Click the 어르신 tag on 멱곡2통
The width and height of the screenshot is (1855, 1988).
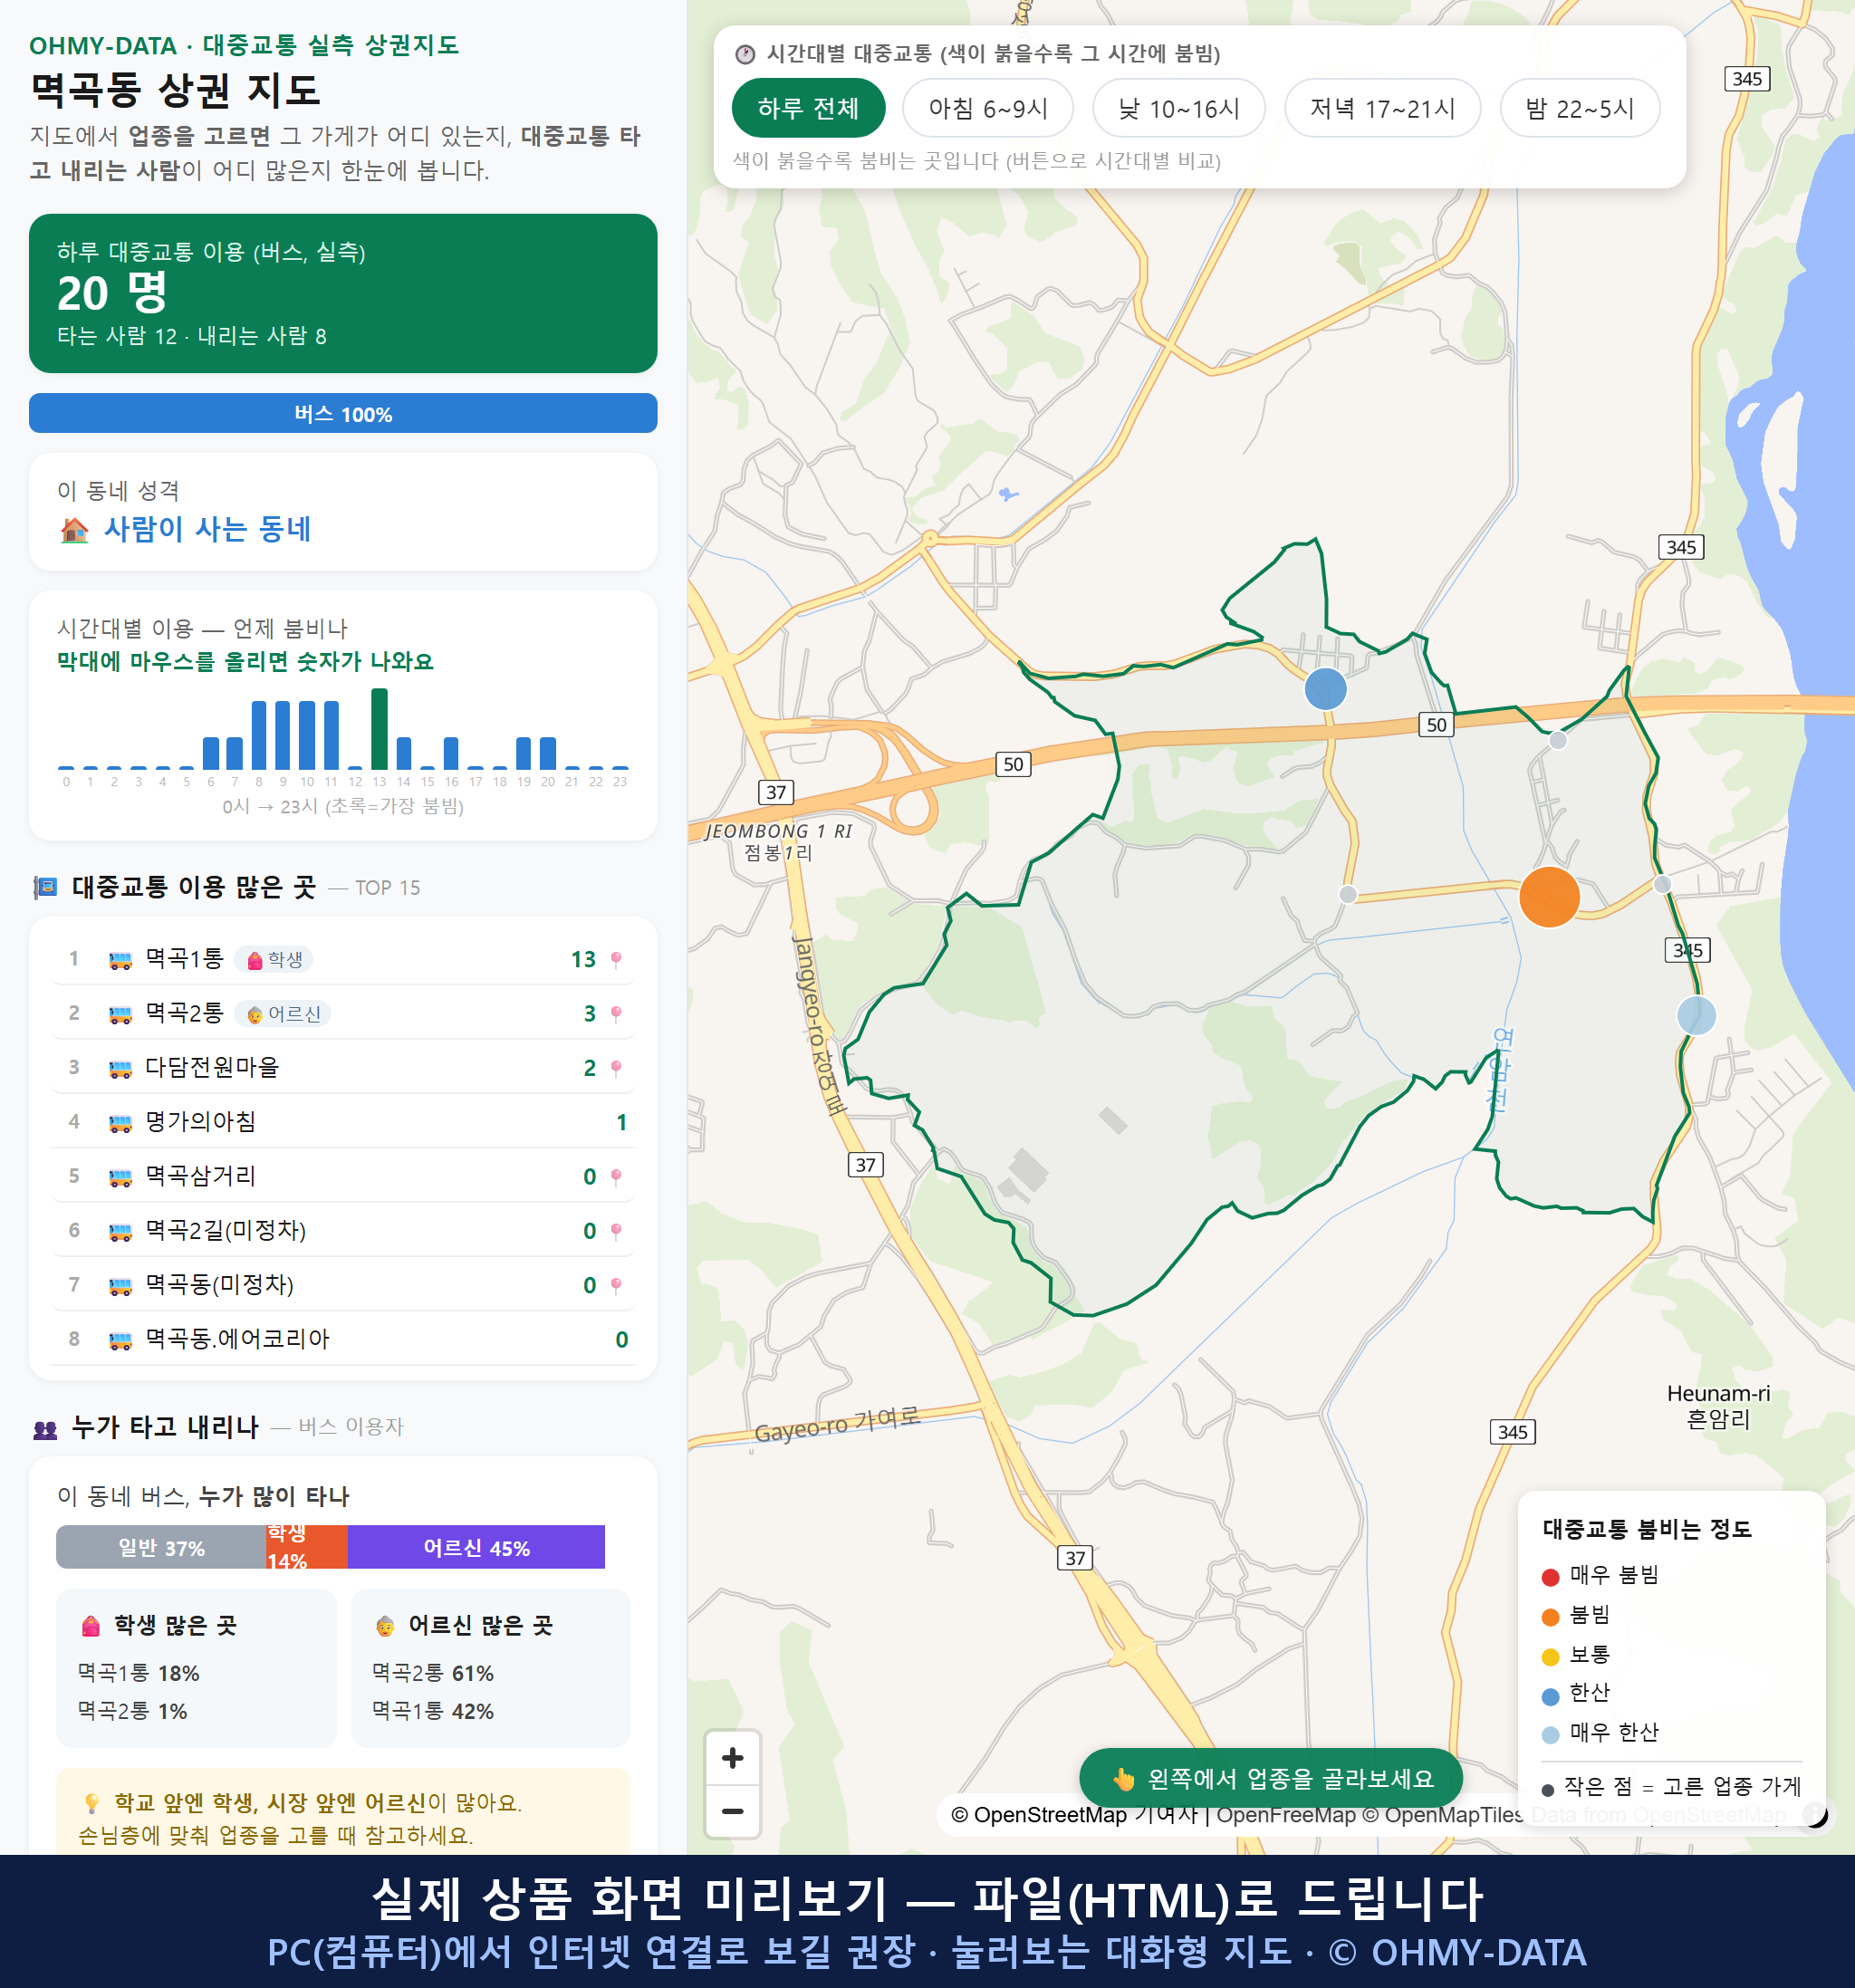click(x=283, y=1014)
